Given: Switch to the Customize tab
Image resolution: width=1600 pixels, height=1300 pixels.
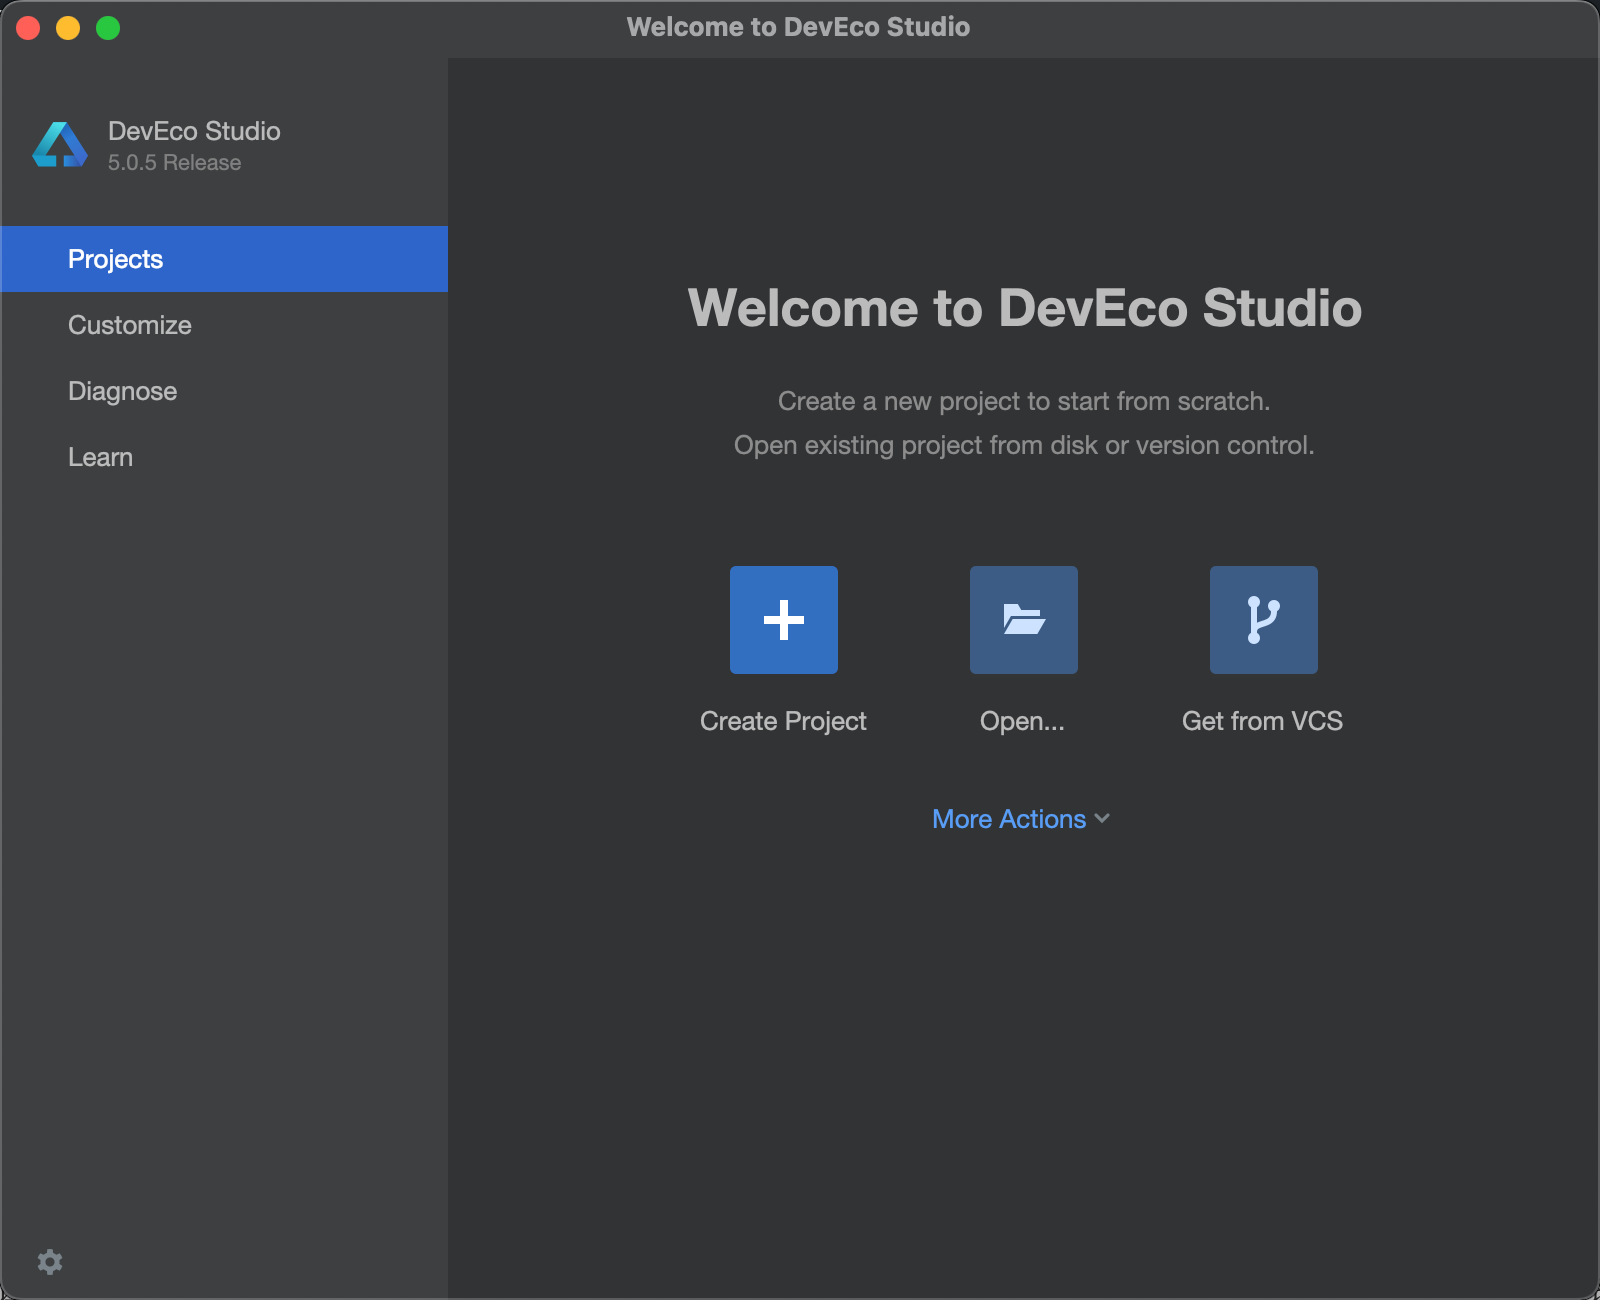Looking at the screenshot, I should (x=130, y=325).
